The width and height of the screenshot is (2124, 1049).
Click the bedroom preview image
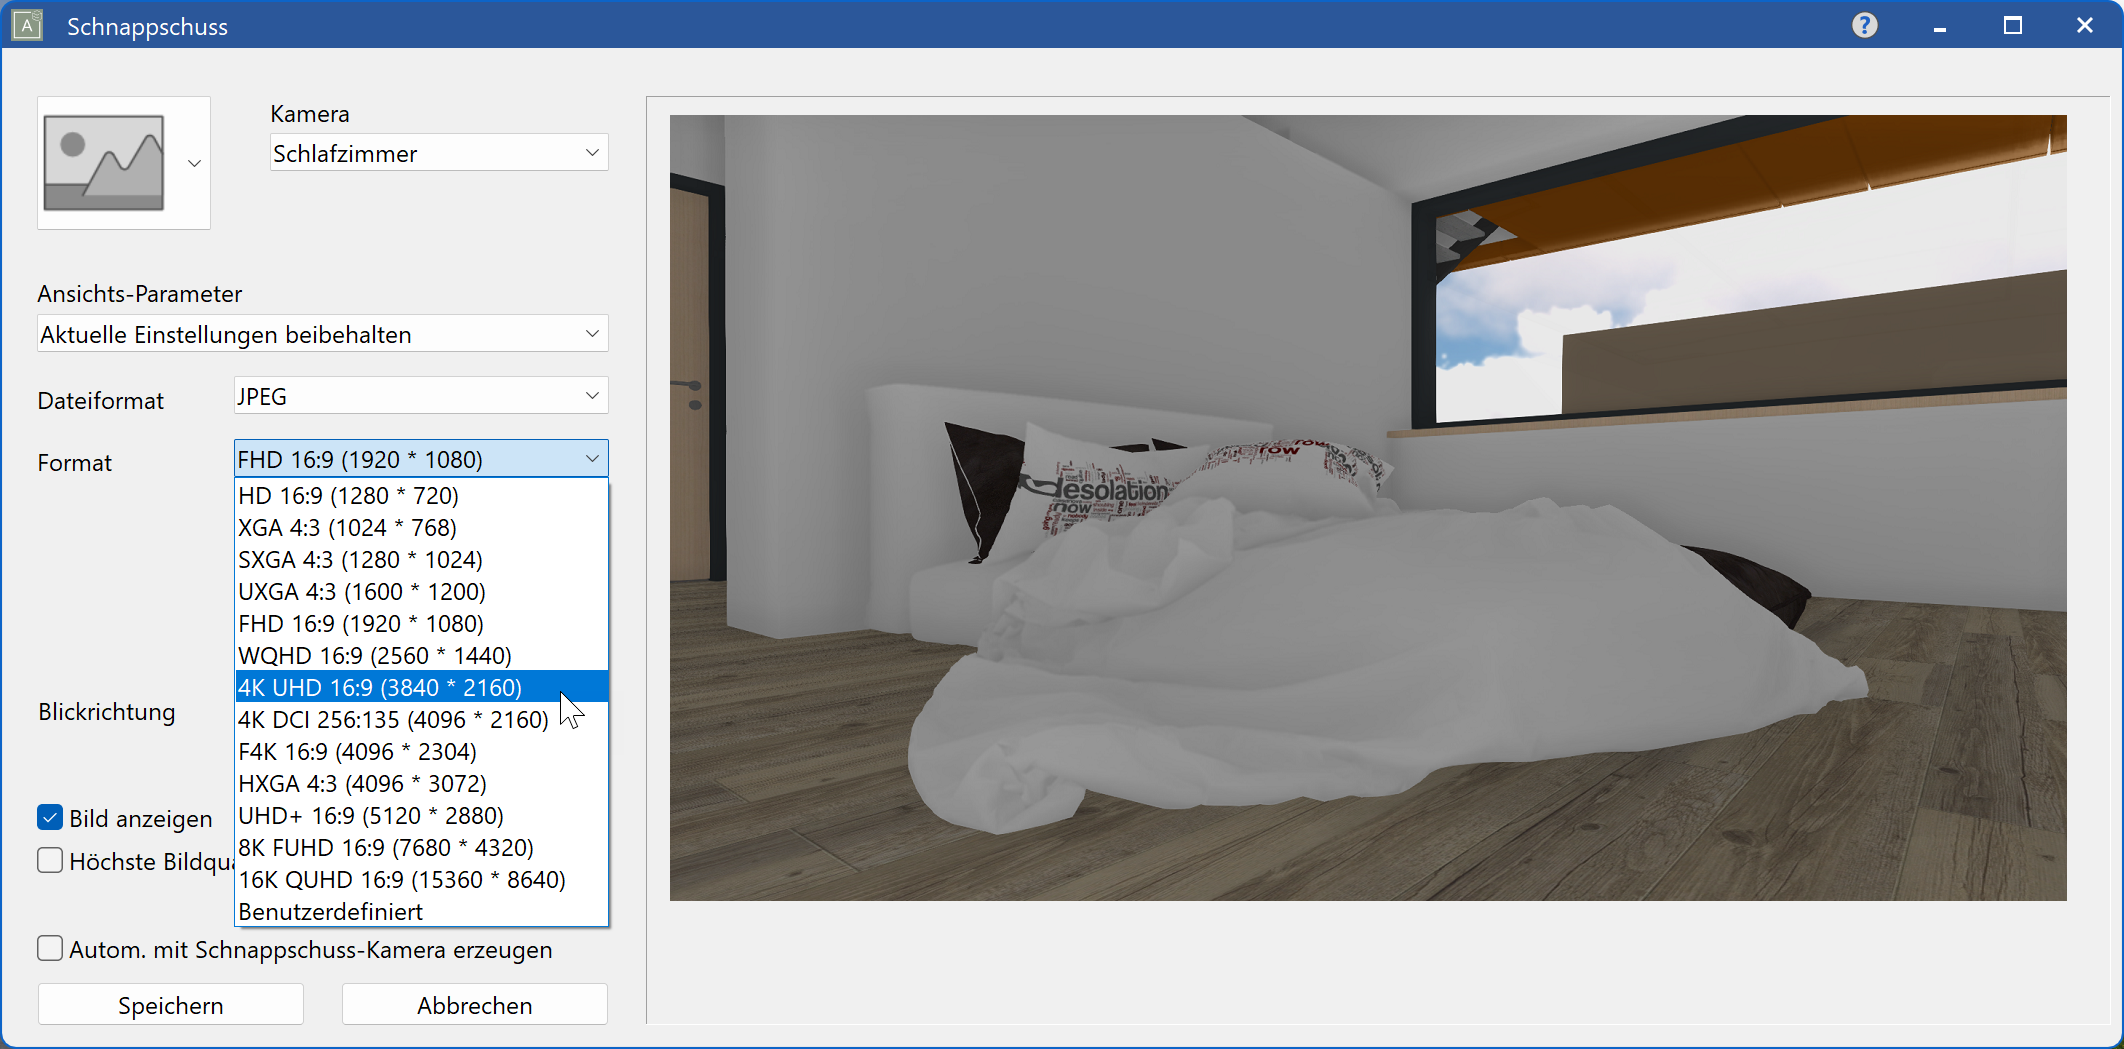click(1367, 508)
